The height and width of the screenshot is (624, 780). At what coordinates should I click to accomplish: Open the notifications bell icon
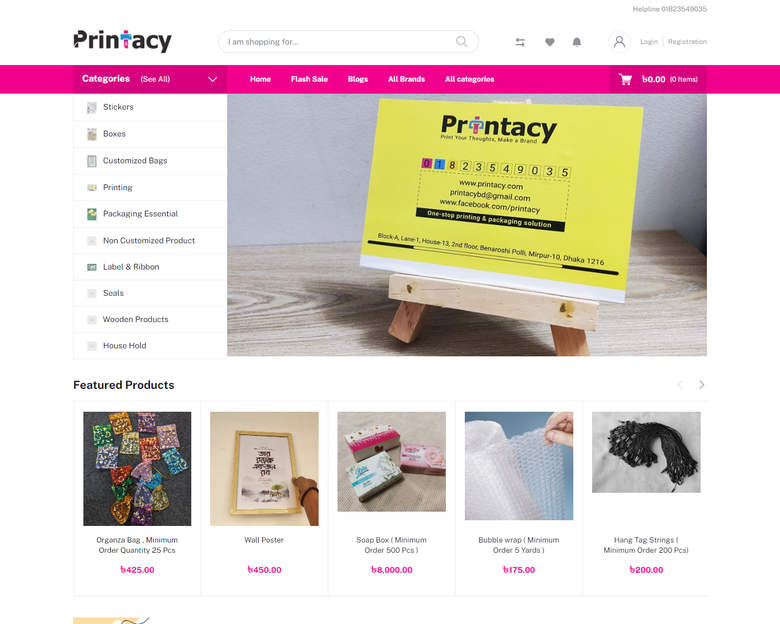[577, 42]
